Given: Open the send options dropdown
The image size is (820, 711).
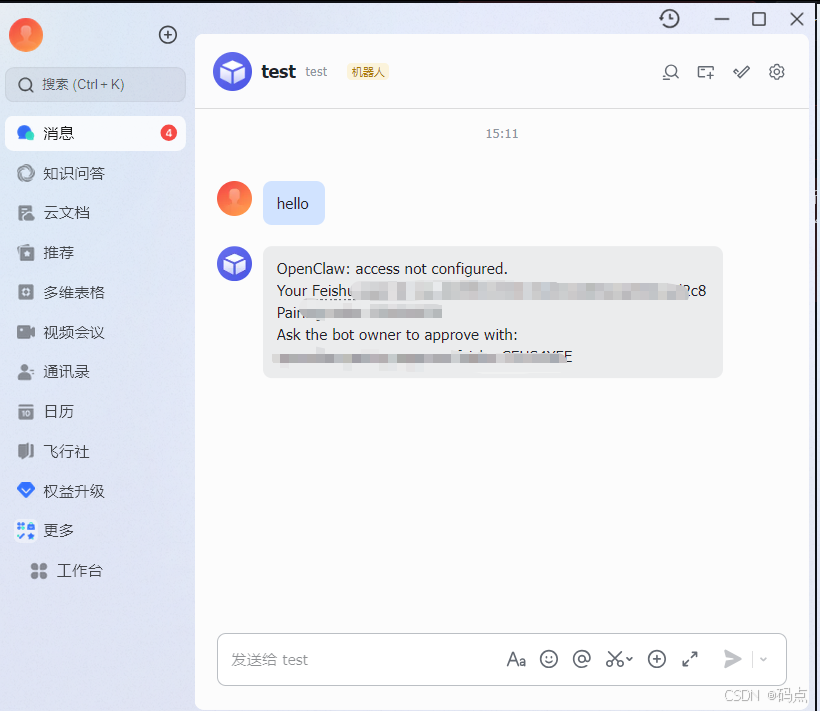Looking at the screenshot, I should point(764,659).
